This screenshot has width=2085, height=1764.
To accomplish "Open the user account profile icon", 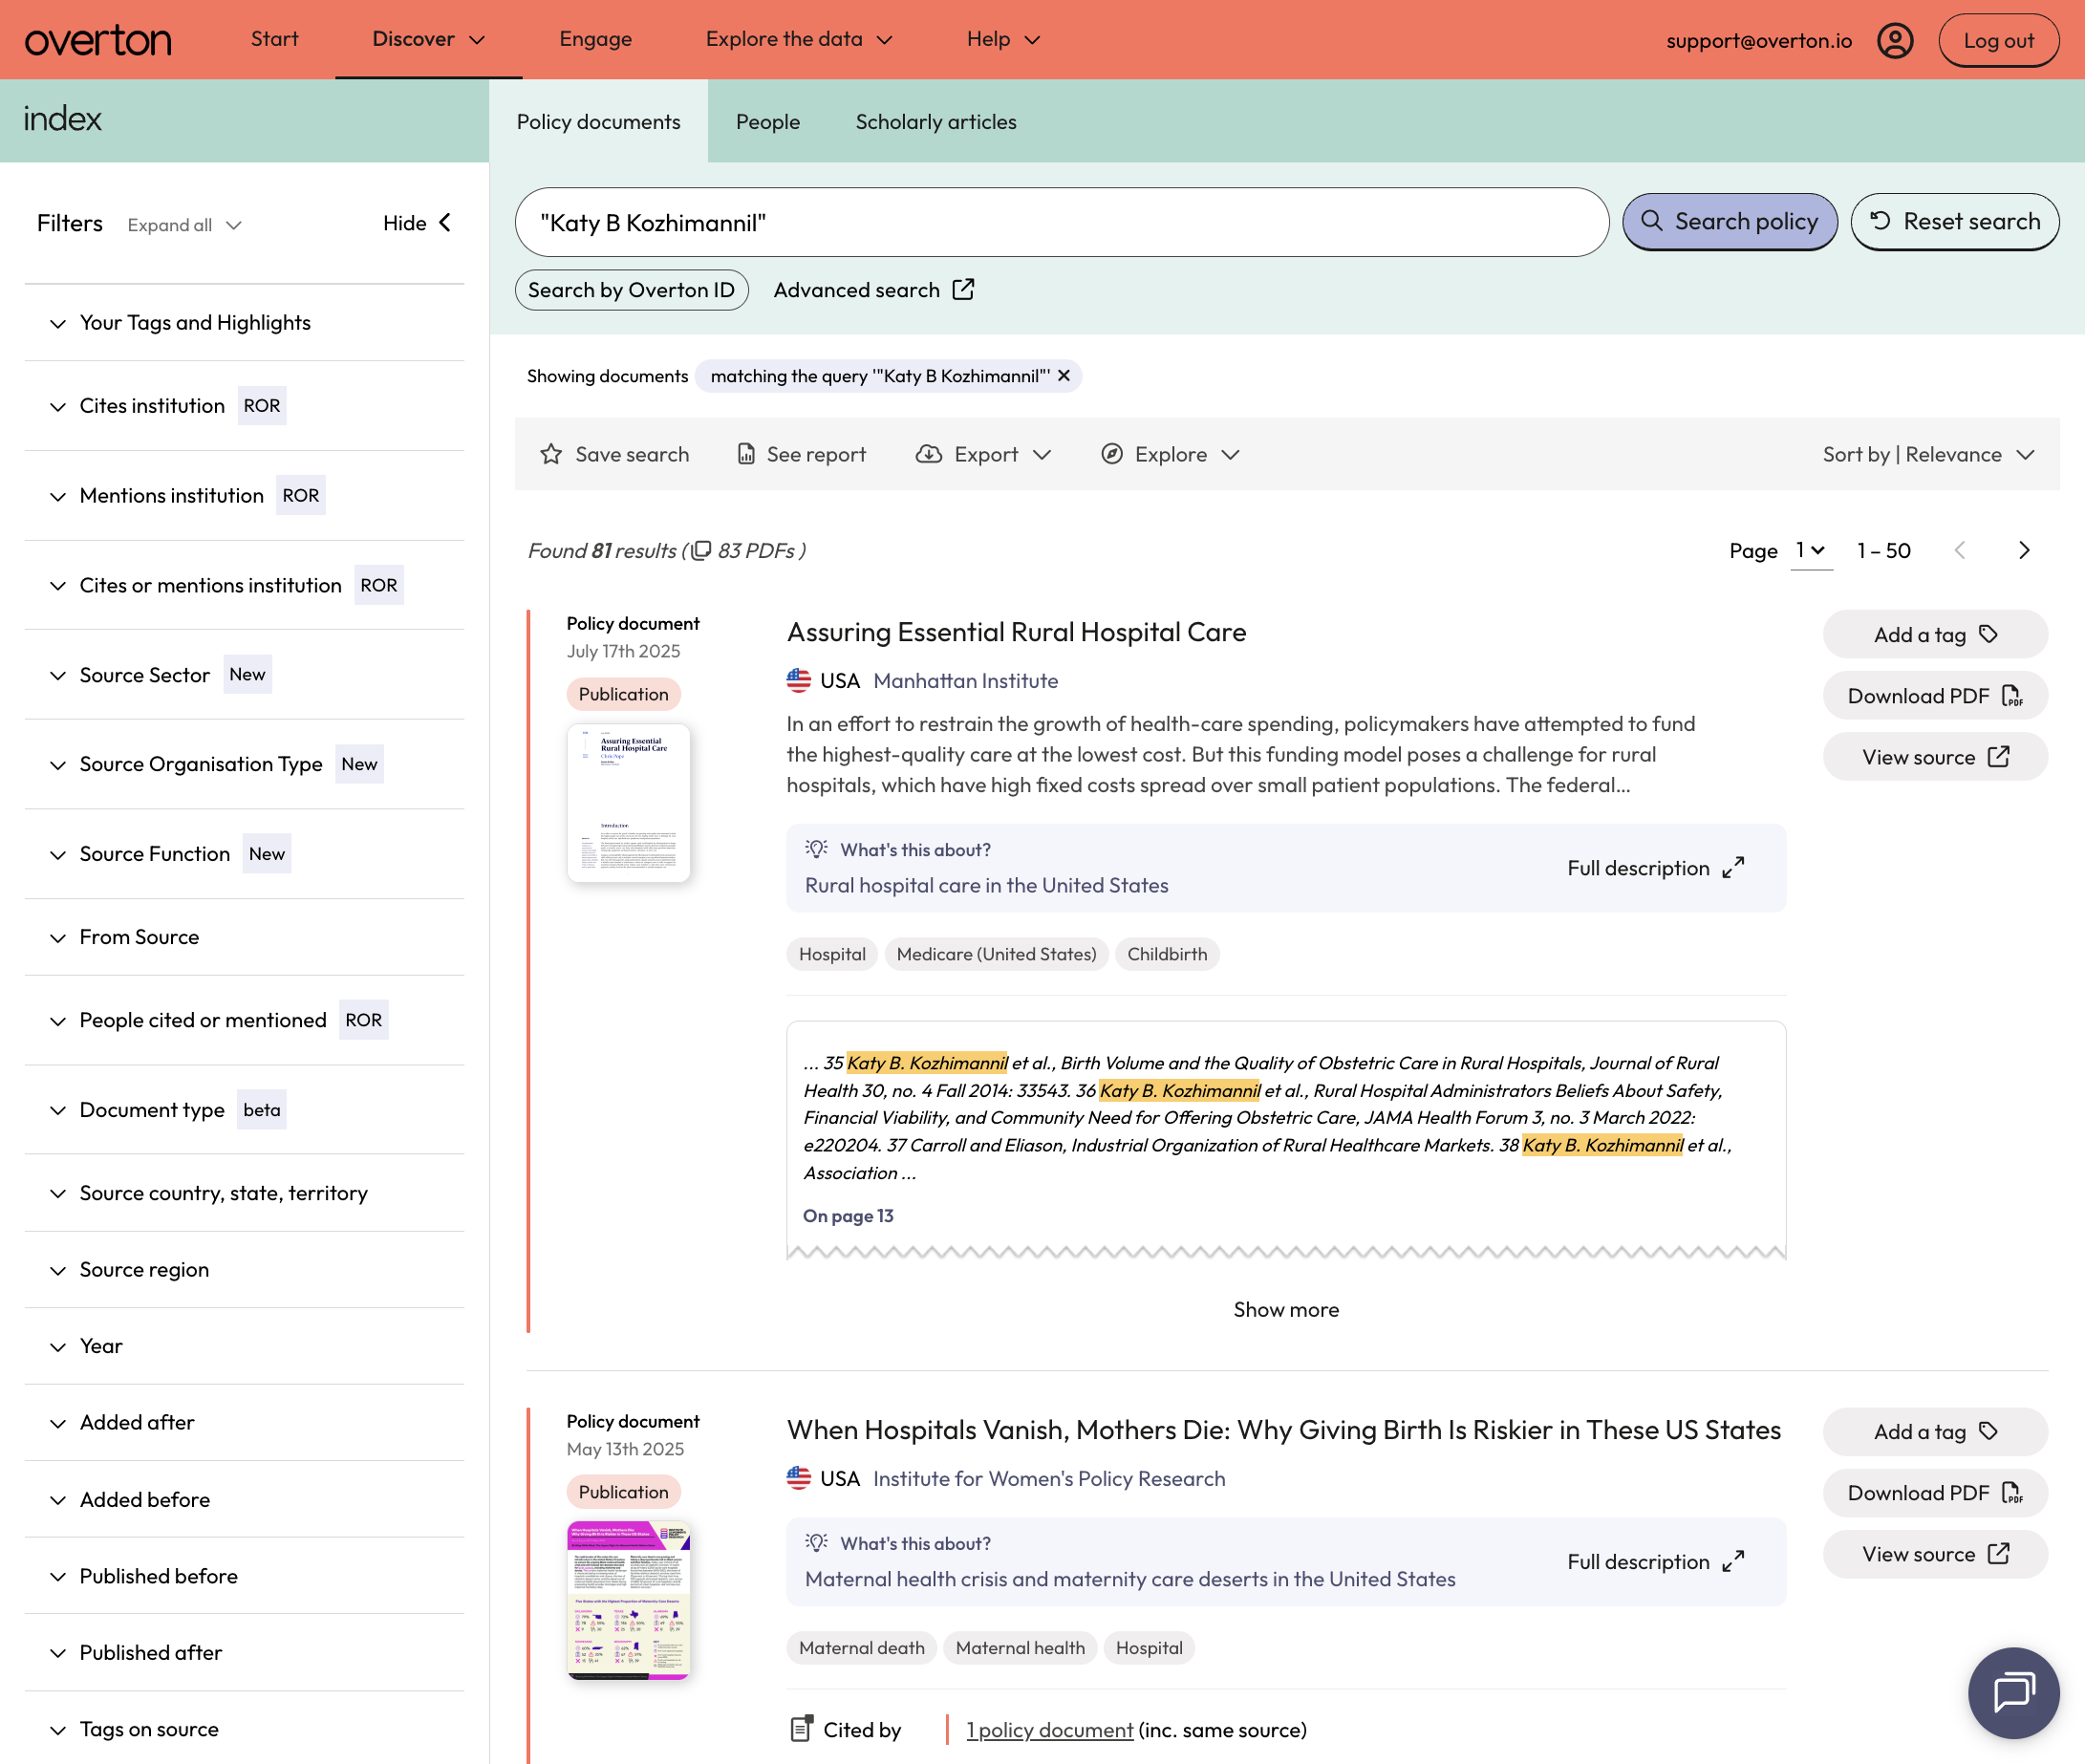I will point(1894,41).
